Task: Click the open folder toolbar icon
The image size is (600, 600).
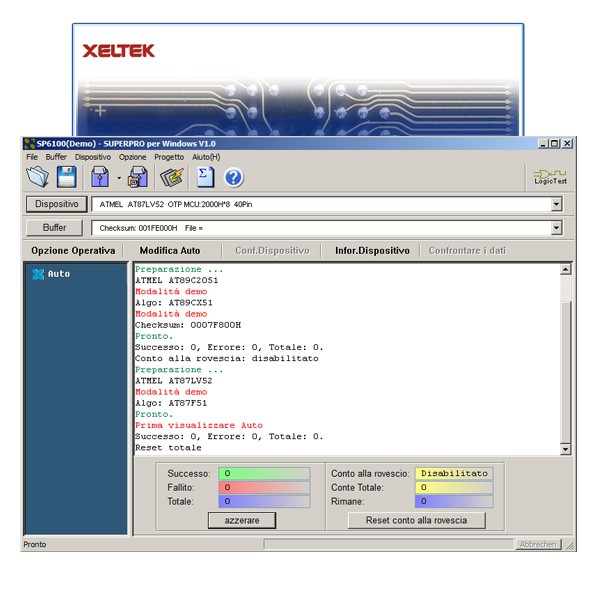Action: 38,177
